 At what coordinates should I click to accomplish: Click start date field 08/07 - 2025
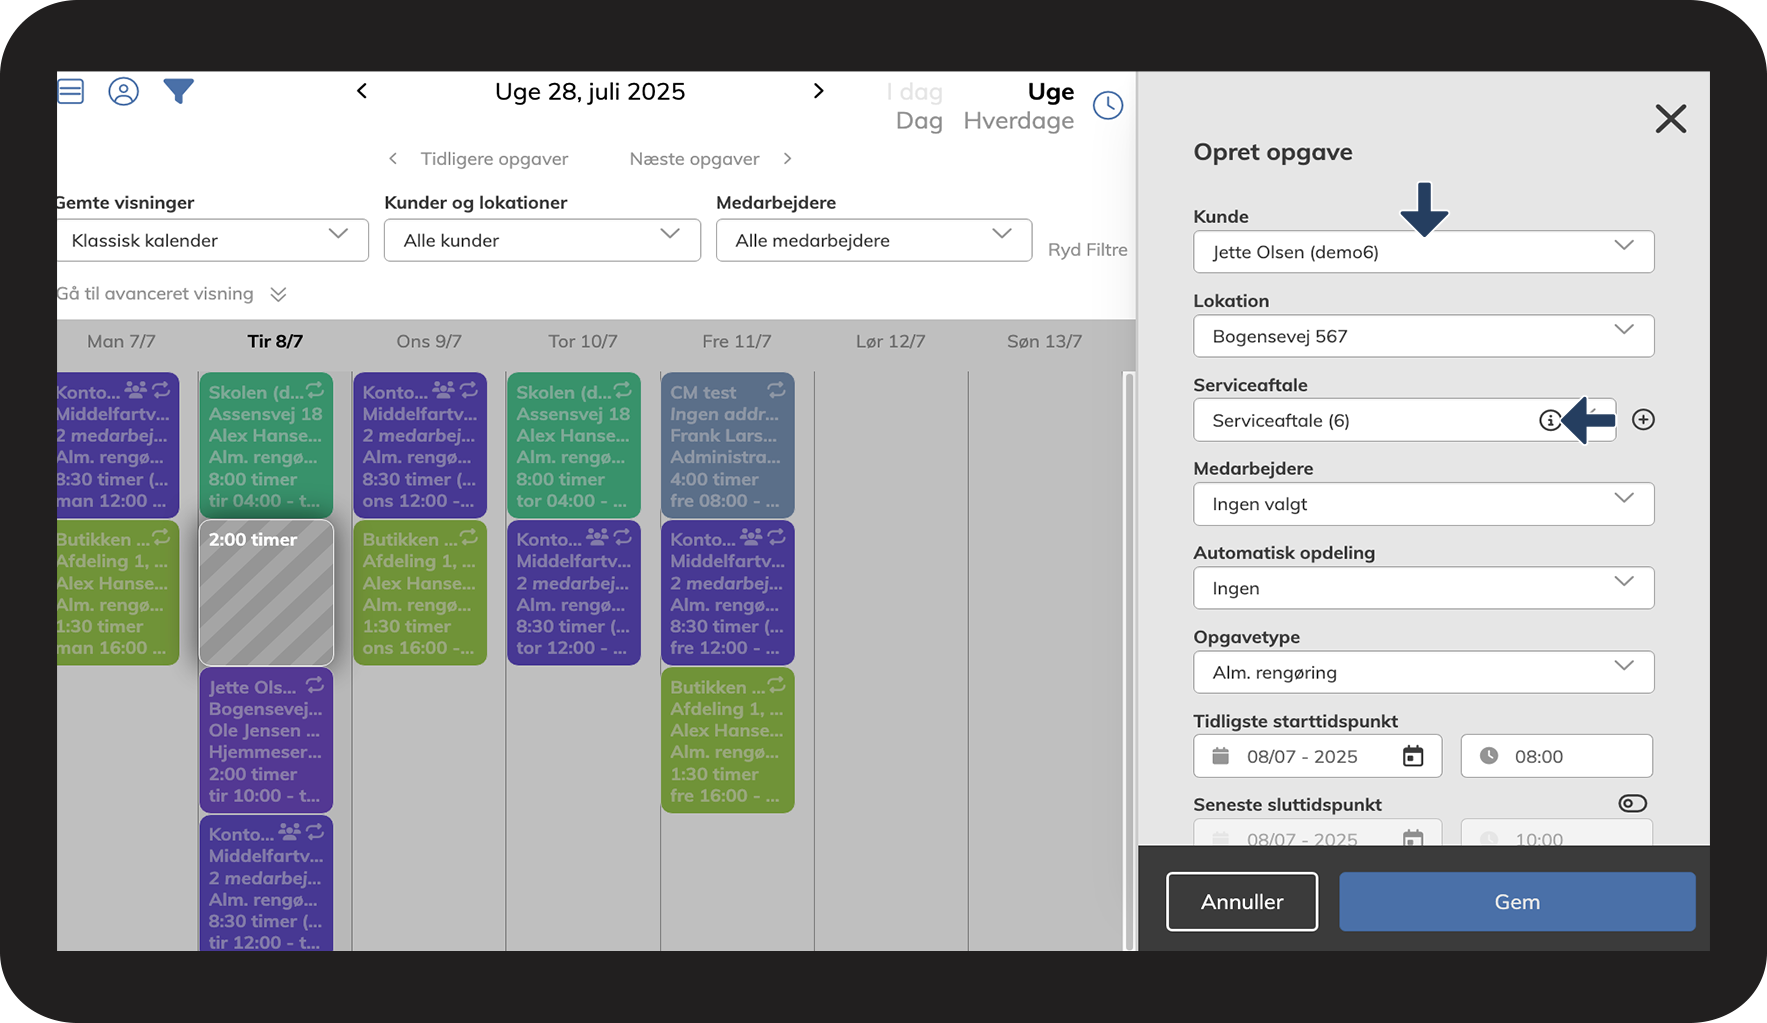coord(1317,756)
